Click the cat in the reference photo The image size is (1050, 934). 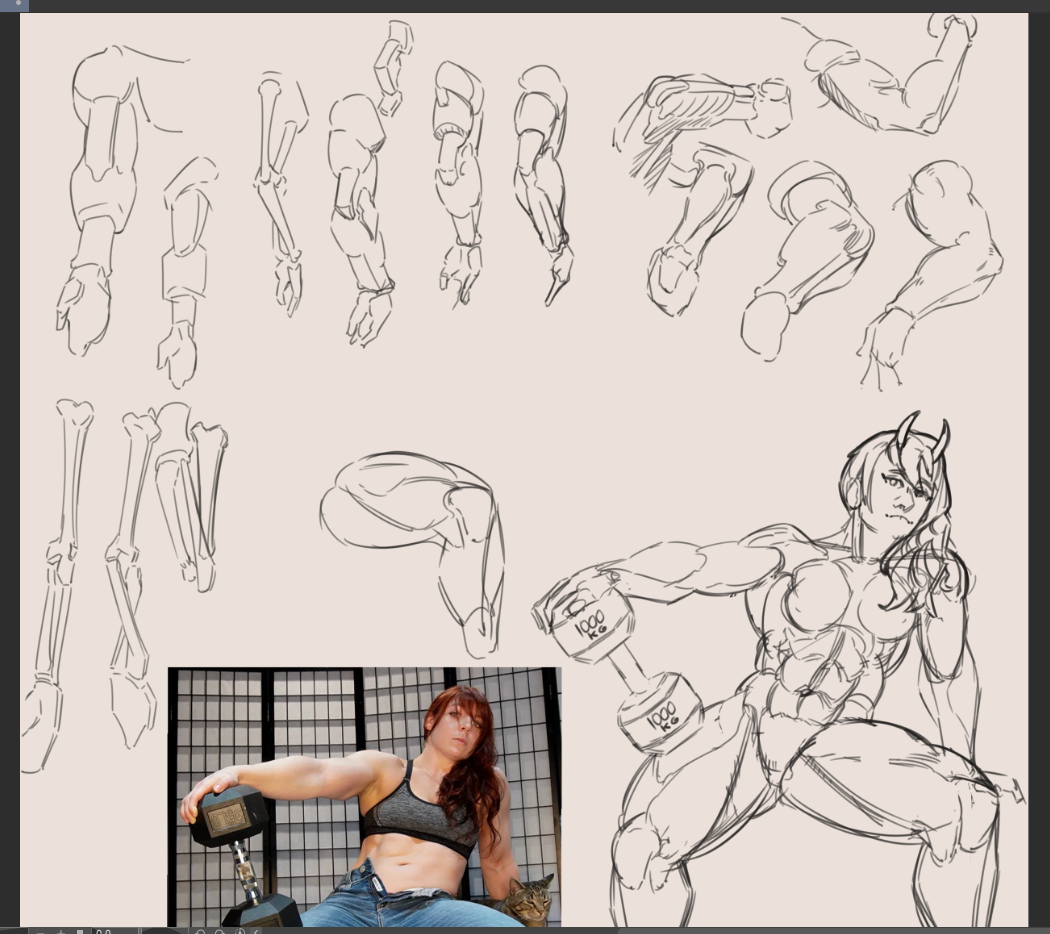(529, 901)
